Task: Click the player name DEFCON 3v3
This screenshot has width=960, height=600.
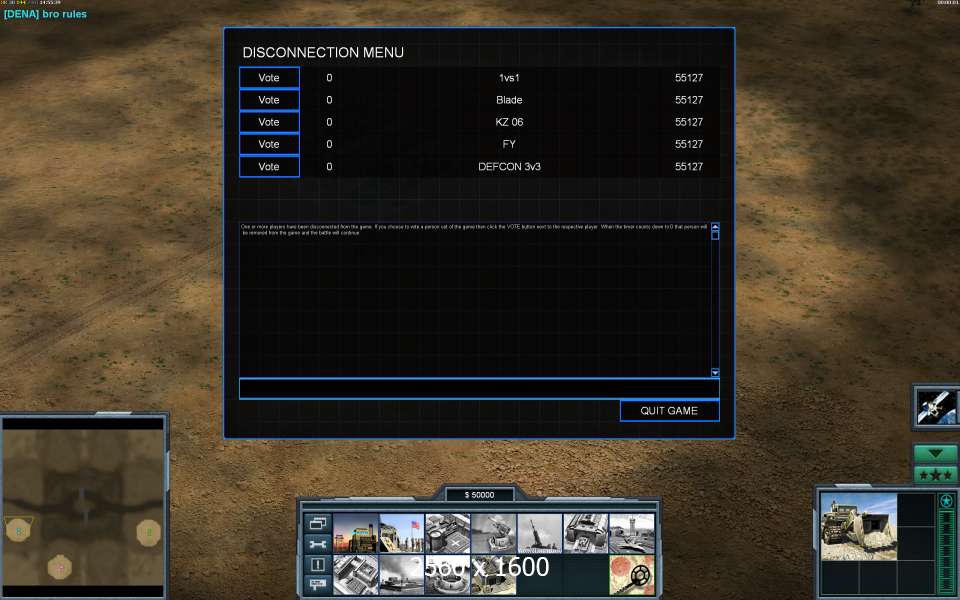Action: [x=509, y=167]
